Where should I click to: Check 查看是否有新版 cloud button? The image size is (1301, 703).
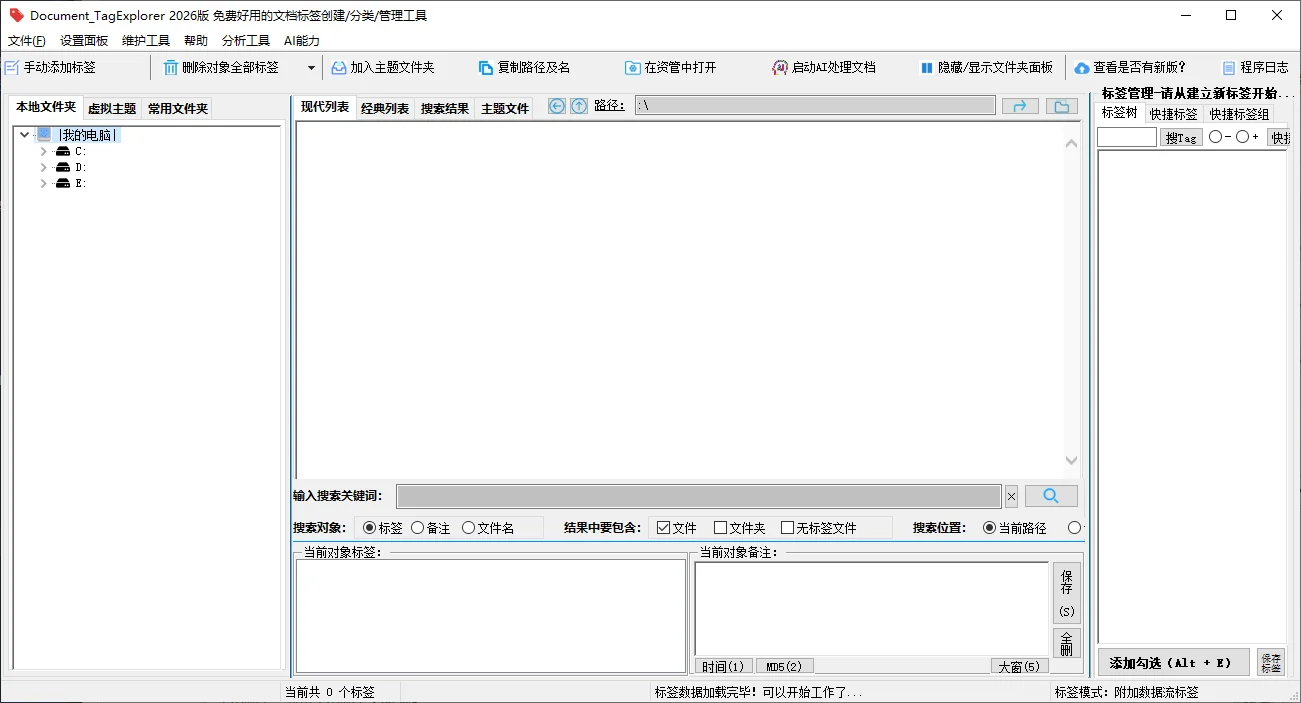coord(1130,68)
